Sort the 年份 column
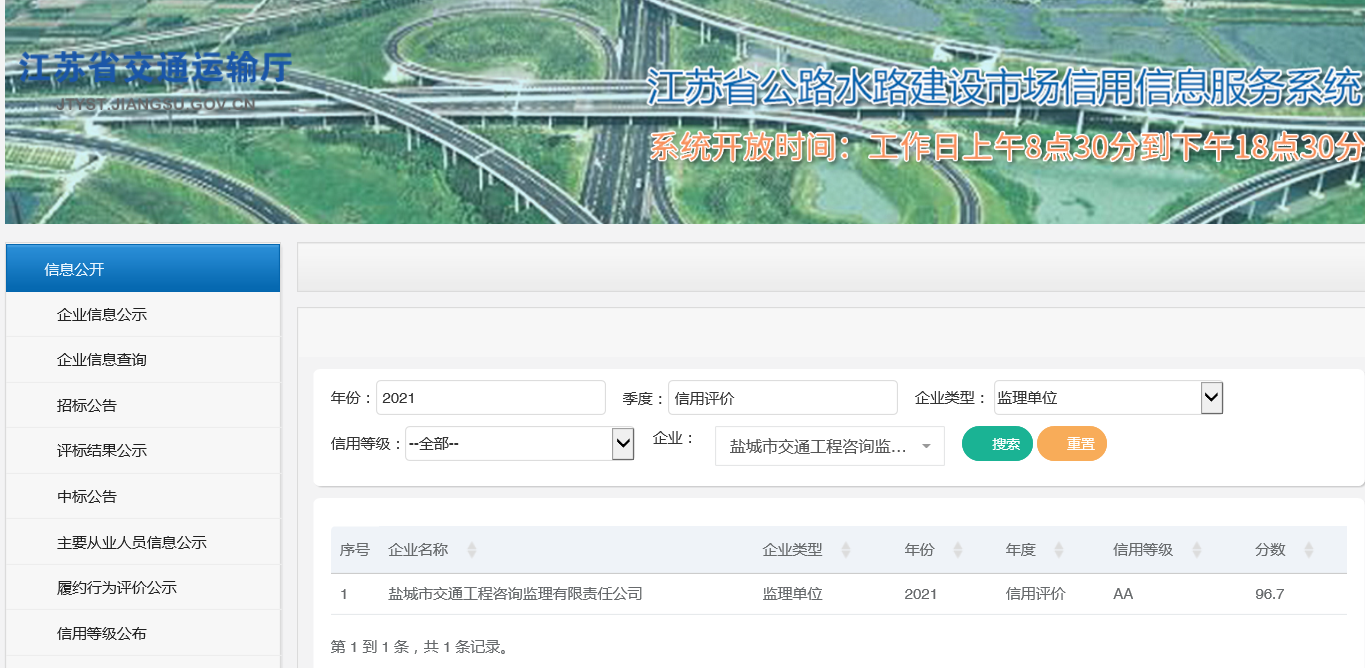1365x668 pixels. coord(956,549)
